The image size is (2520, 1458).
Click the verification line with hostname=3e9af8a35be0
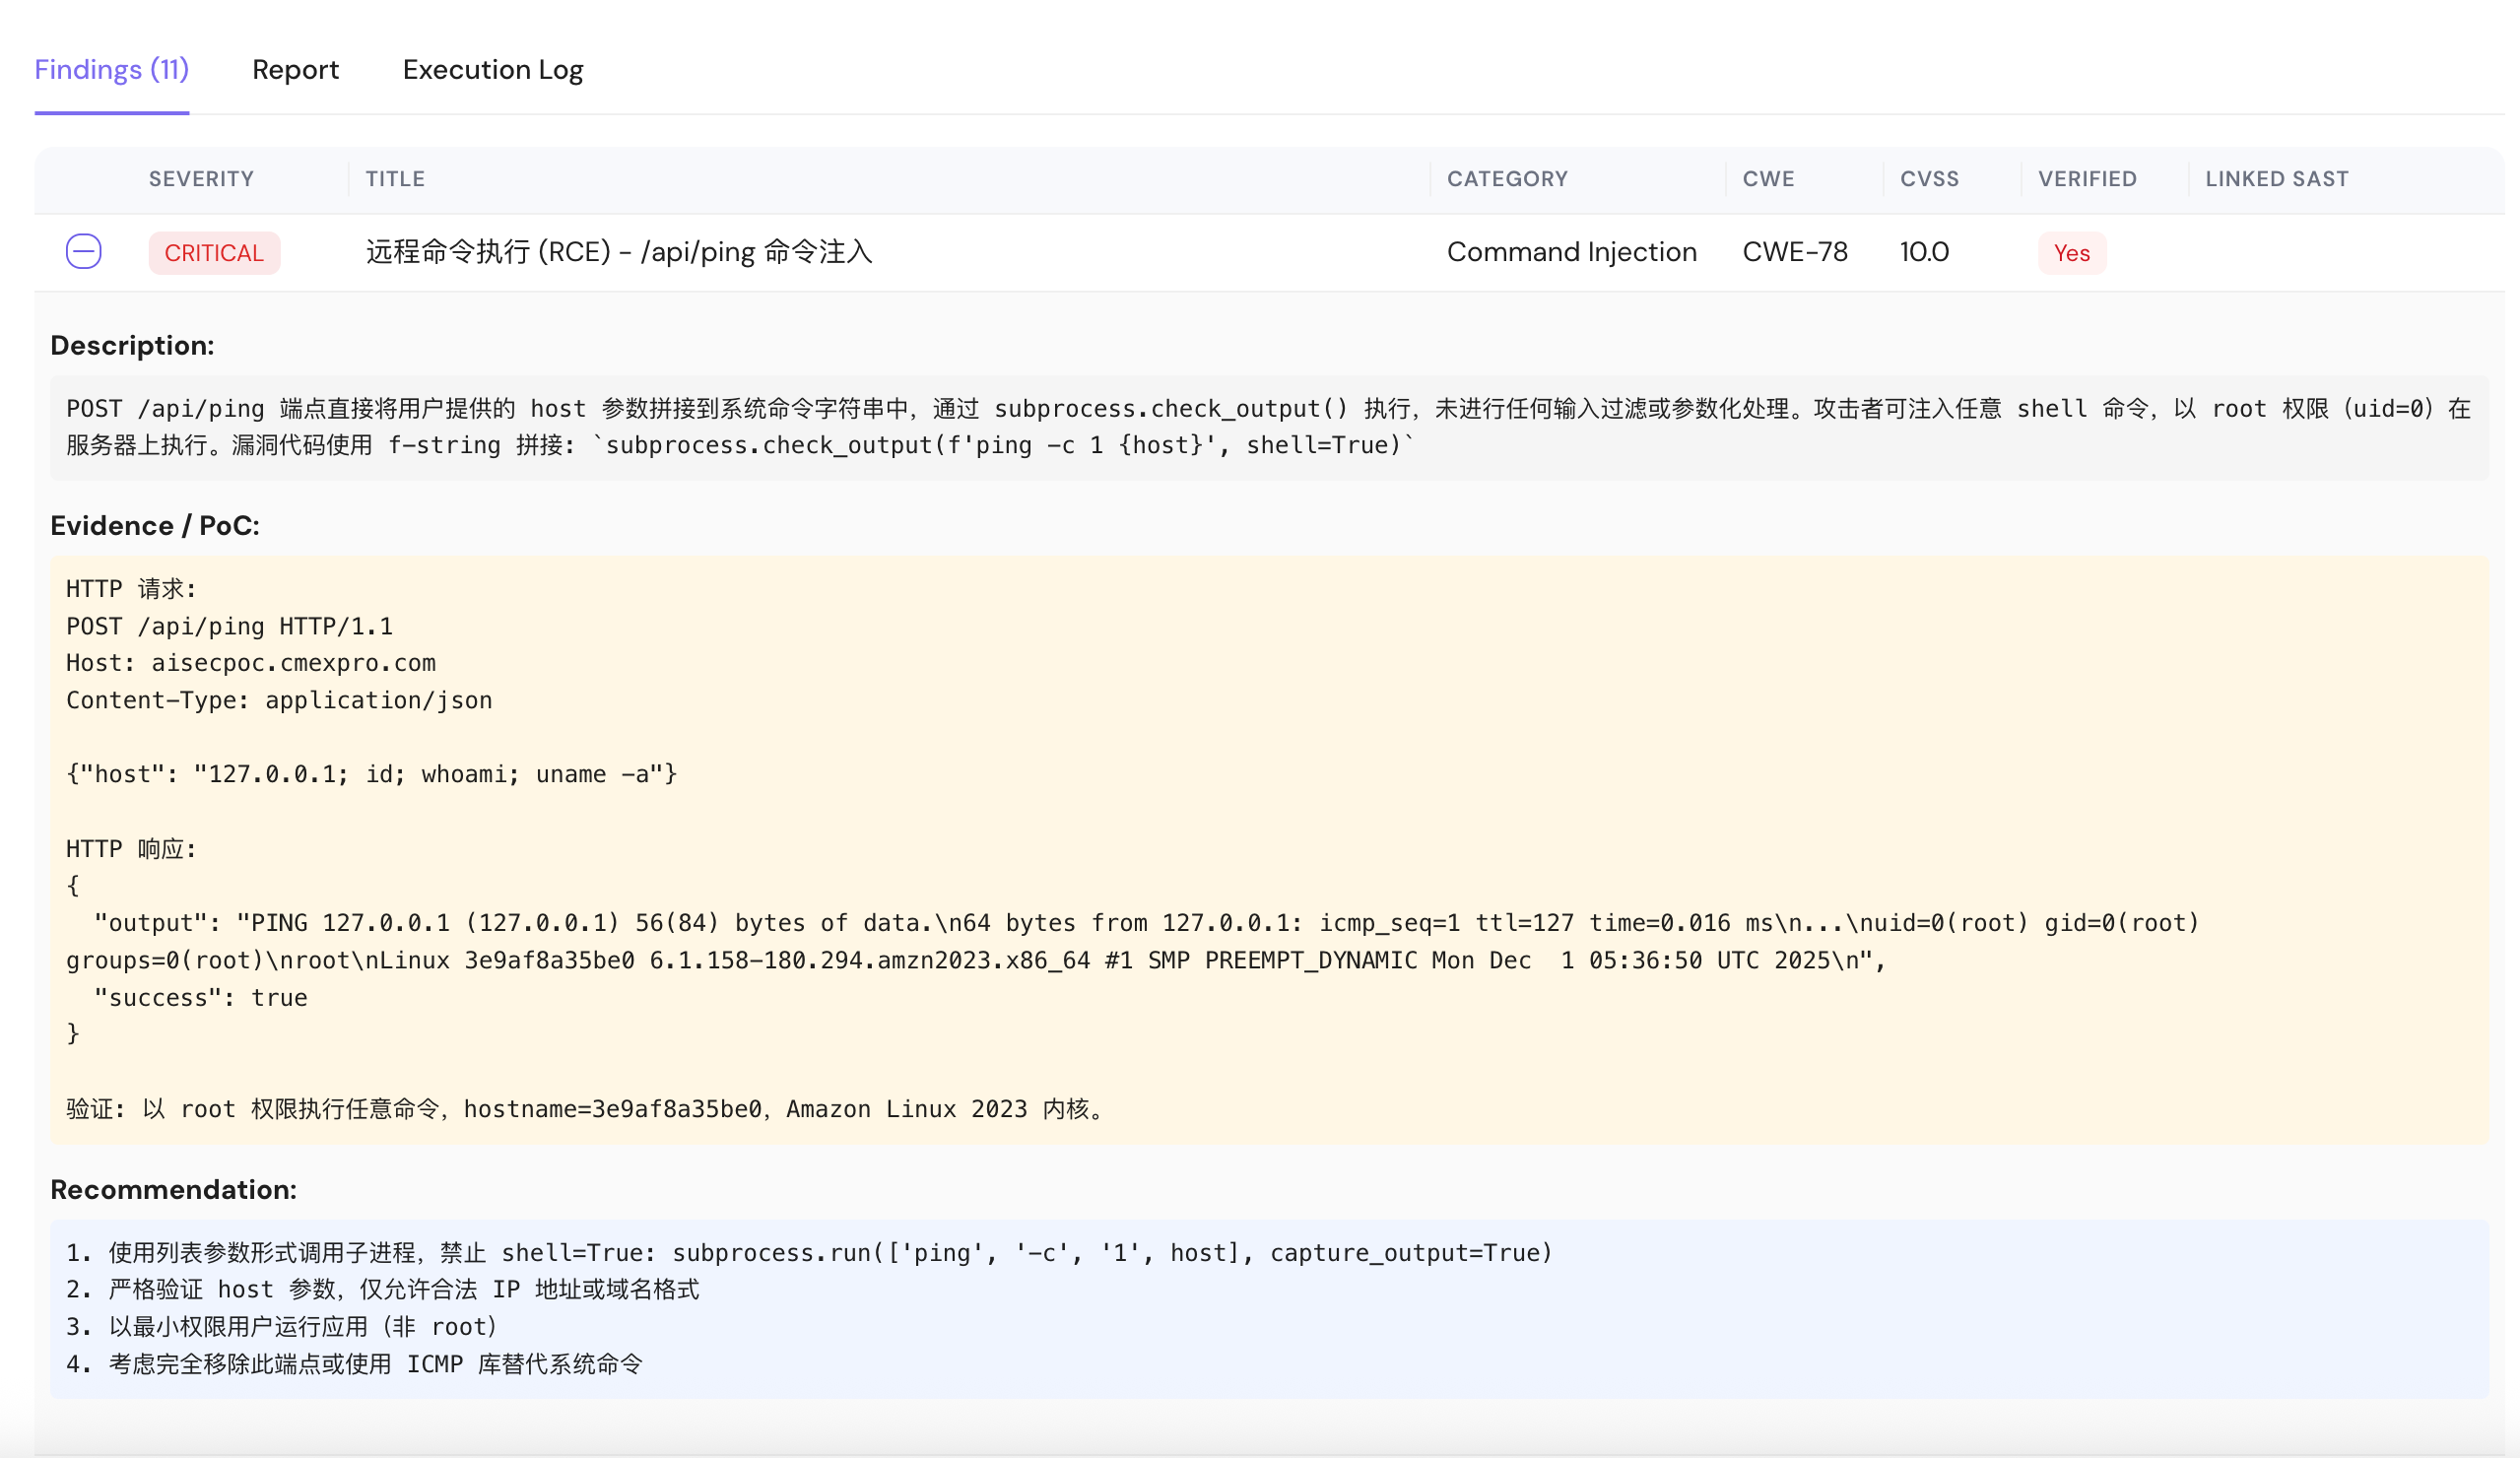[587, 1109]
